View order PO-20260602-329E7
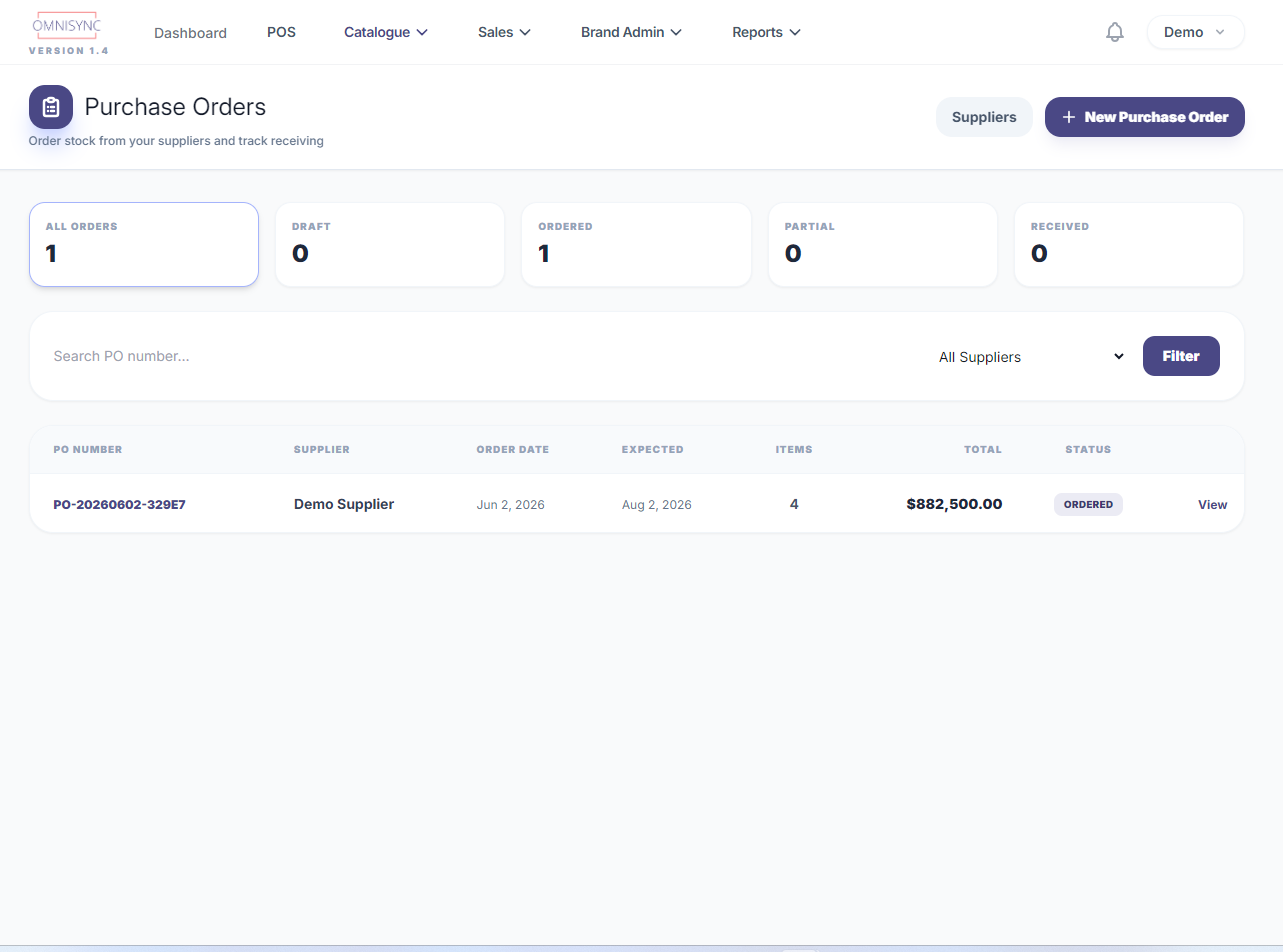This screenshot has width=1283, height=952. tap(1212, 505)
